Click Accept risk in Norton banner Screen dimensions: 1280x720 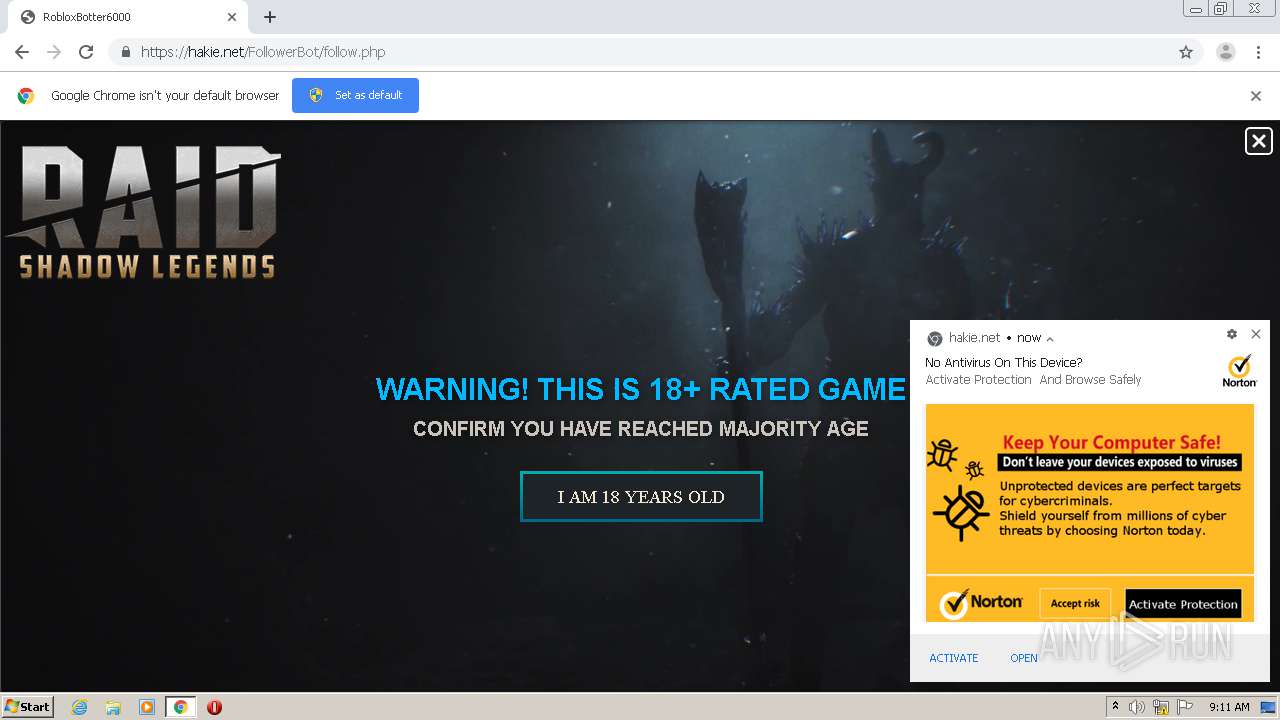[x=1075, y=603]
